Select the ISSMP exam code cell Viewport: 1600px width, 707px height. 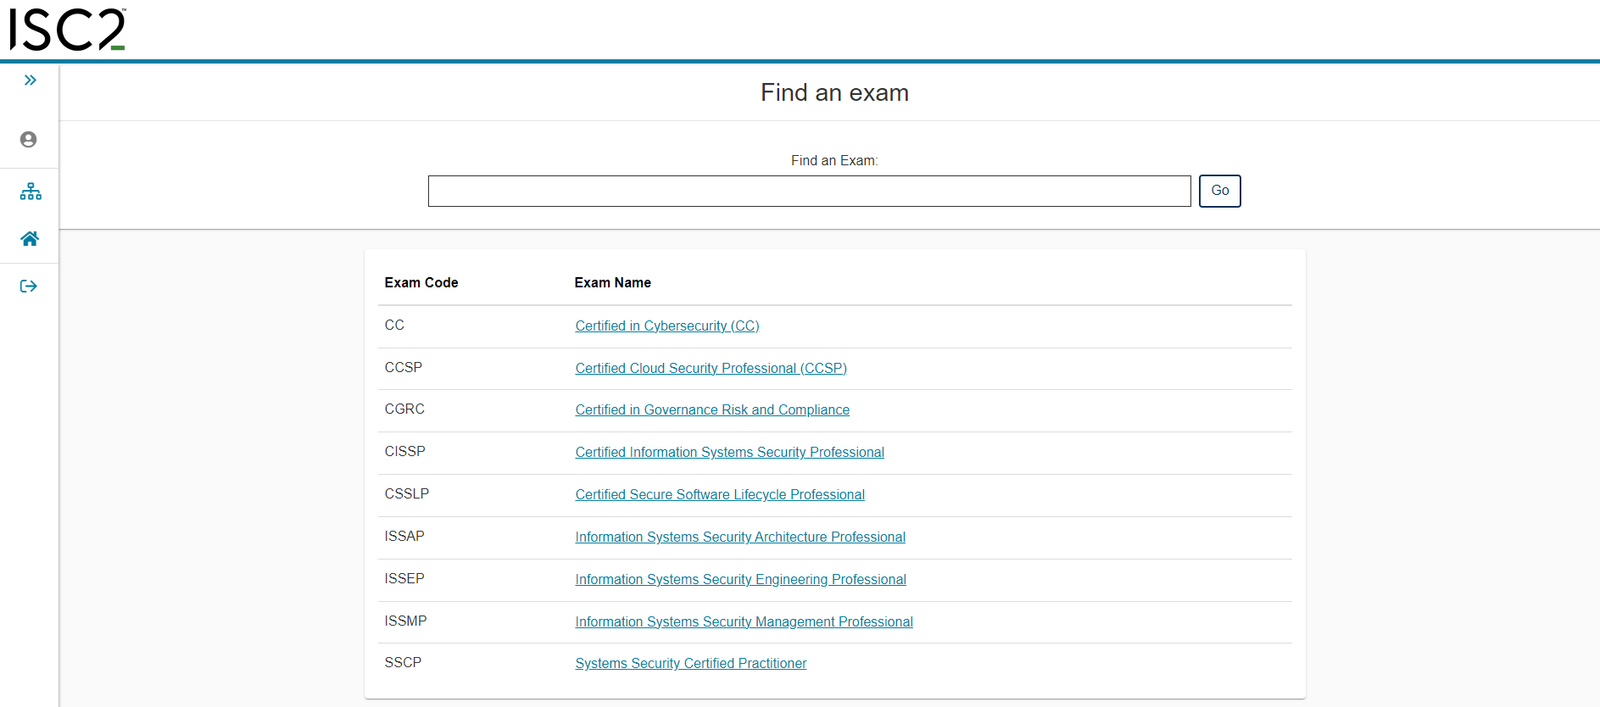[405, 621]
